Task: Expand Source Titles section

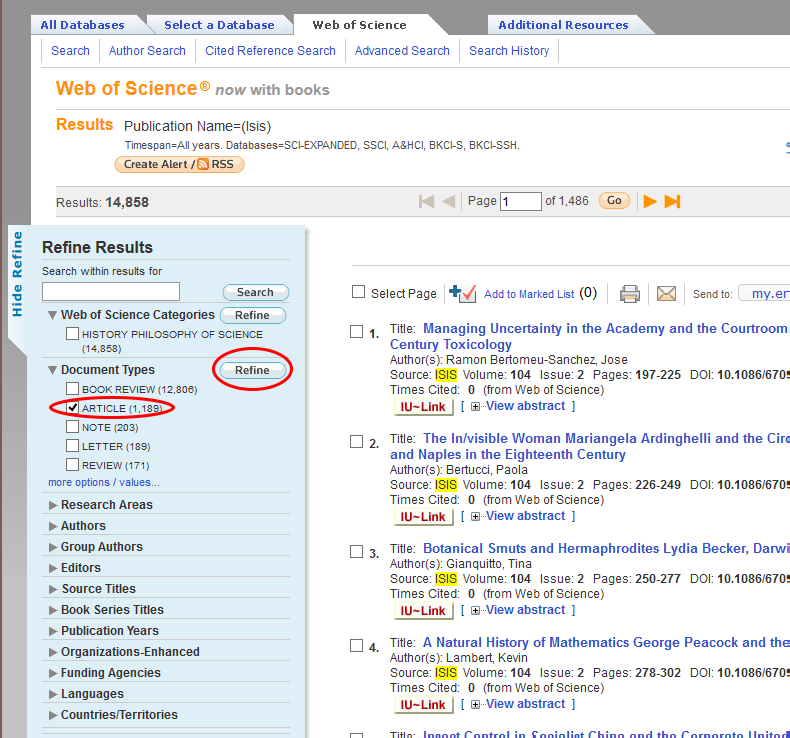Action: click(x=52, y=589)
